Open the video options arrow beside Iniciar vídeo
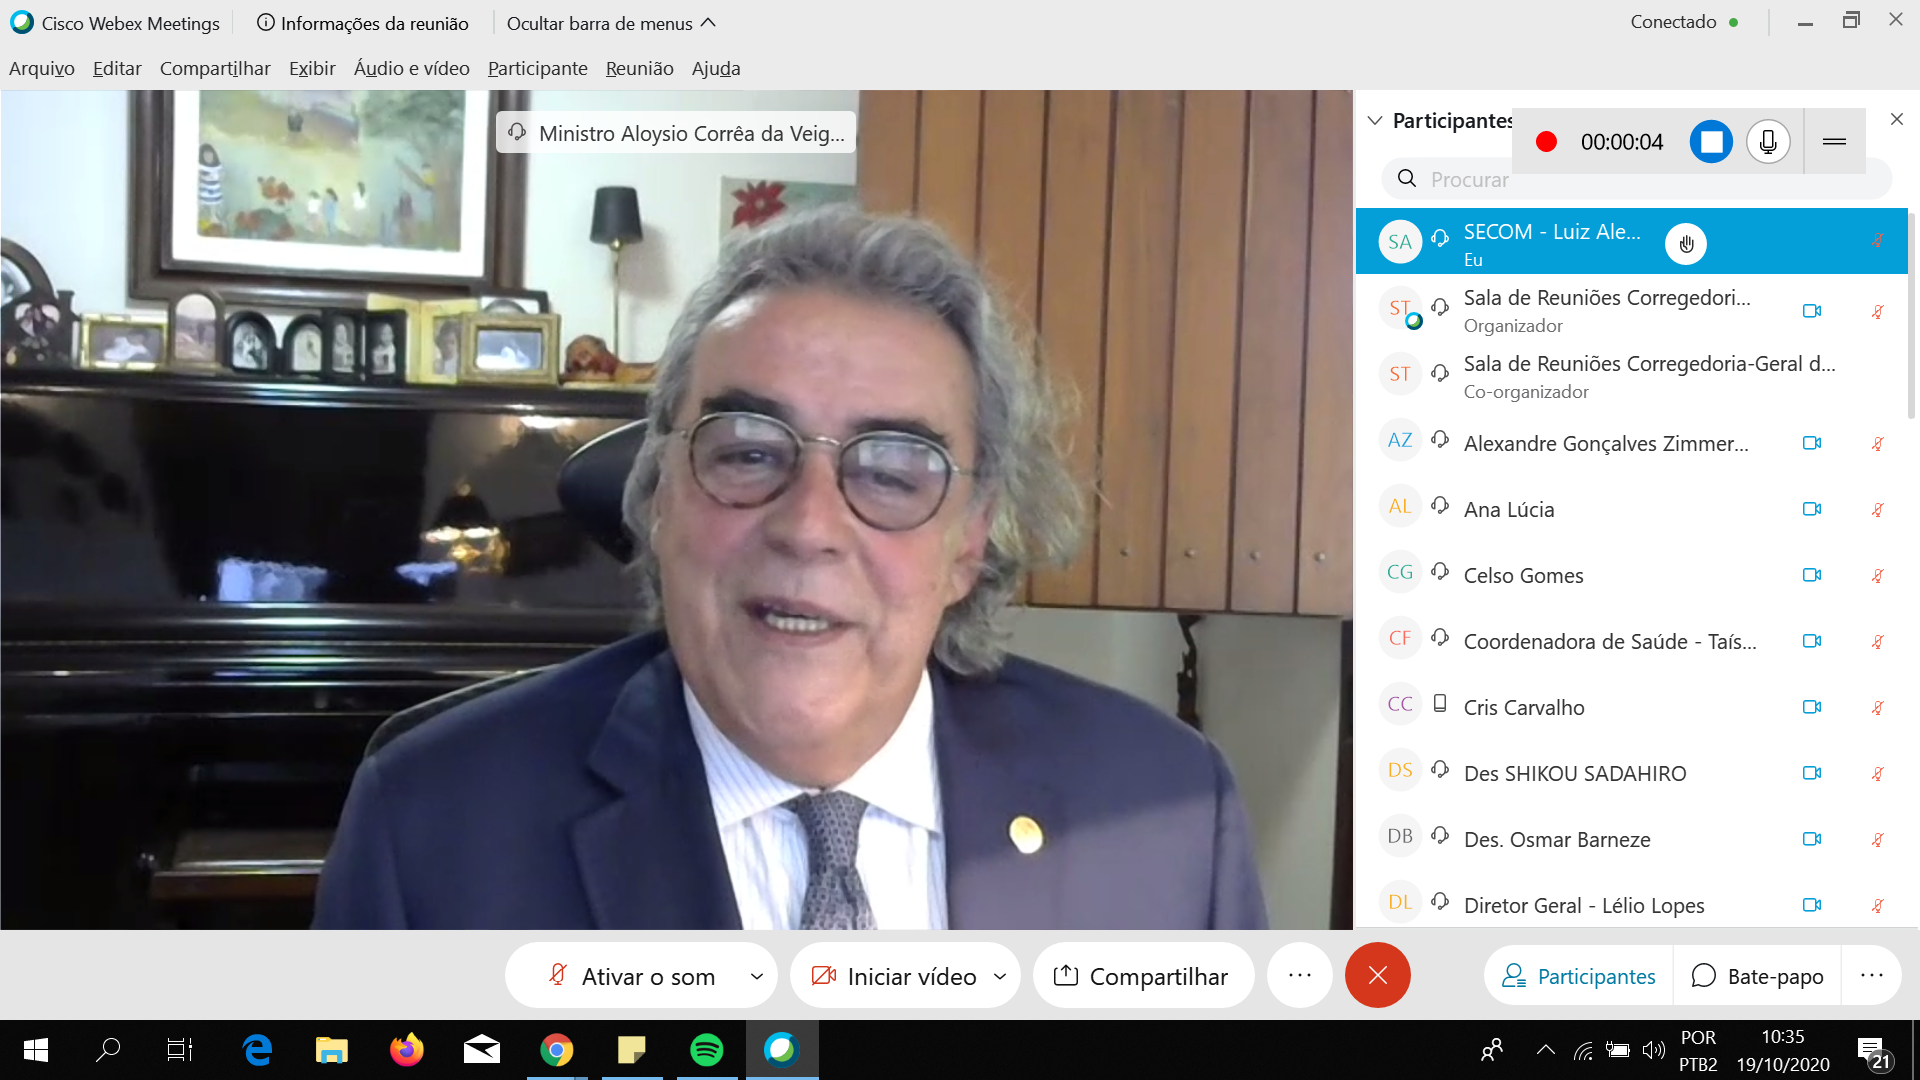This screenshot has width=1920, height=1080. (x=1000, y=976)
